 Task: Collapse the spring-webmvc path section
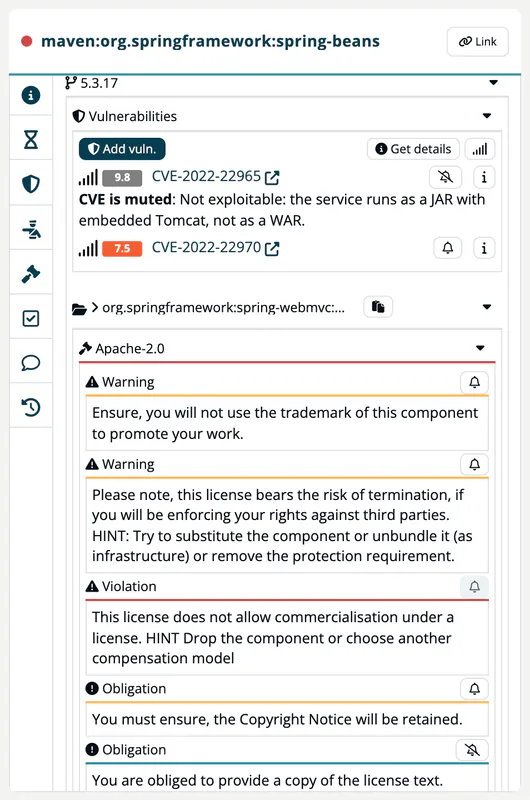coord(487,307)
